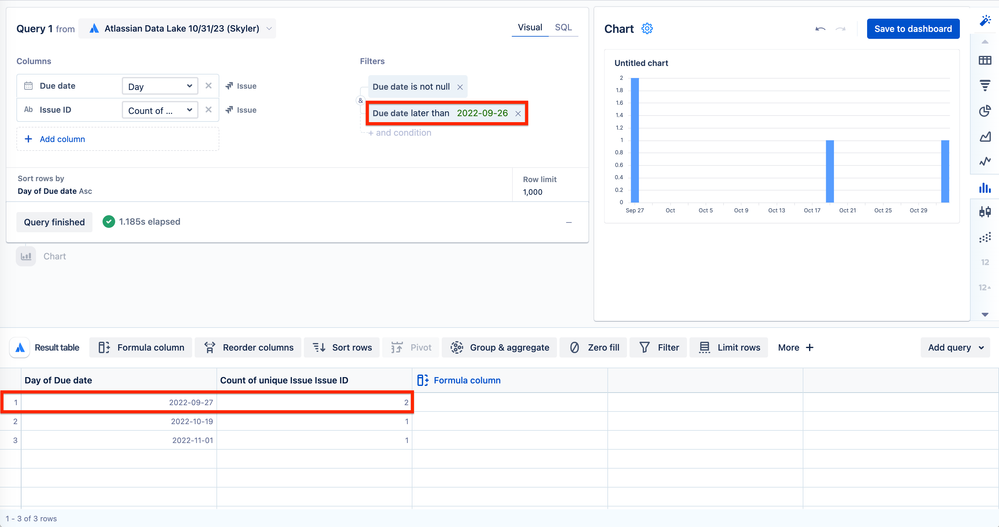The width and height of the screenshot is (999, 527).
Task: Switch to Visual mode tab
Action: coord(530,27)
